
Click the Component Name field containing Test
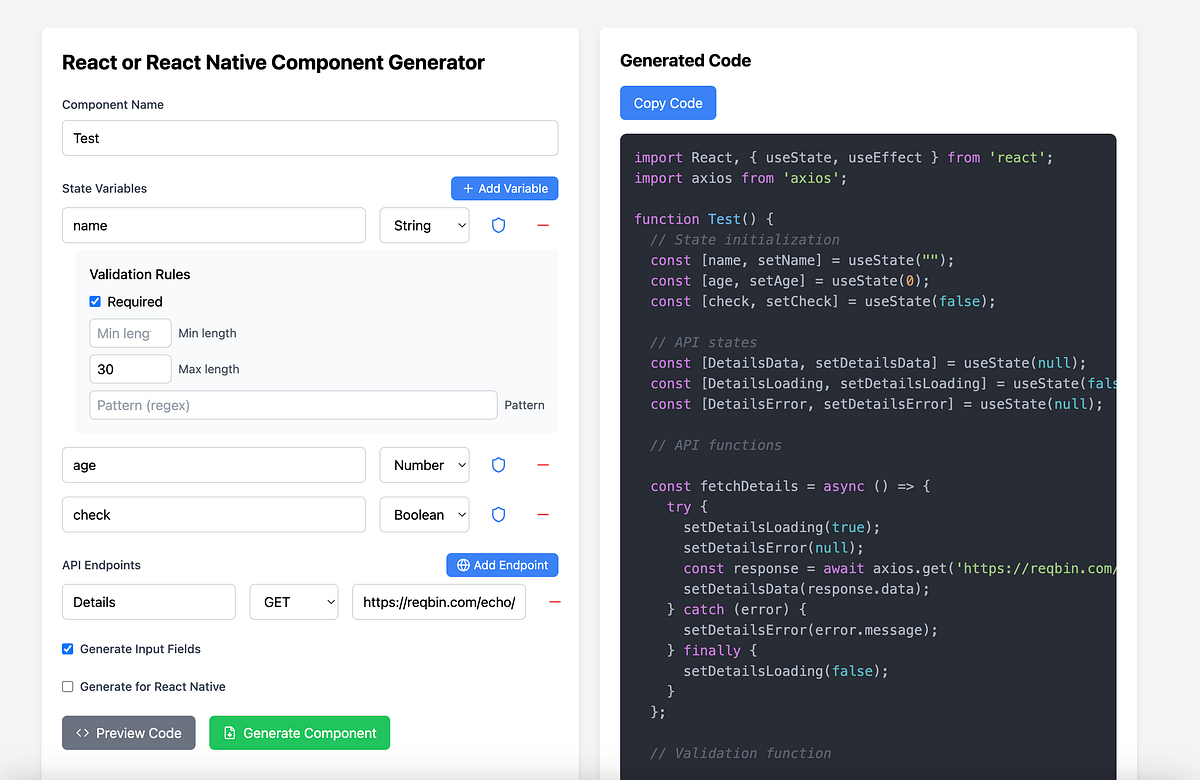pos(310,138)
